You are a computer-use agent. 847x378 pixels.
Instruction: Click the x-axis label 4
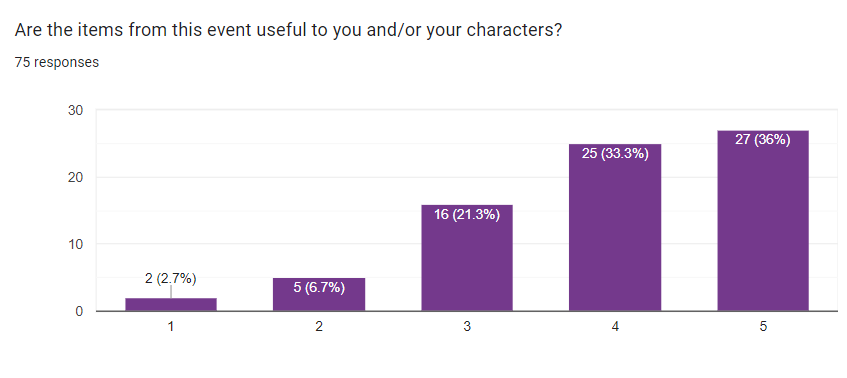coord(615,327)
